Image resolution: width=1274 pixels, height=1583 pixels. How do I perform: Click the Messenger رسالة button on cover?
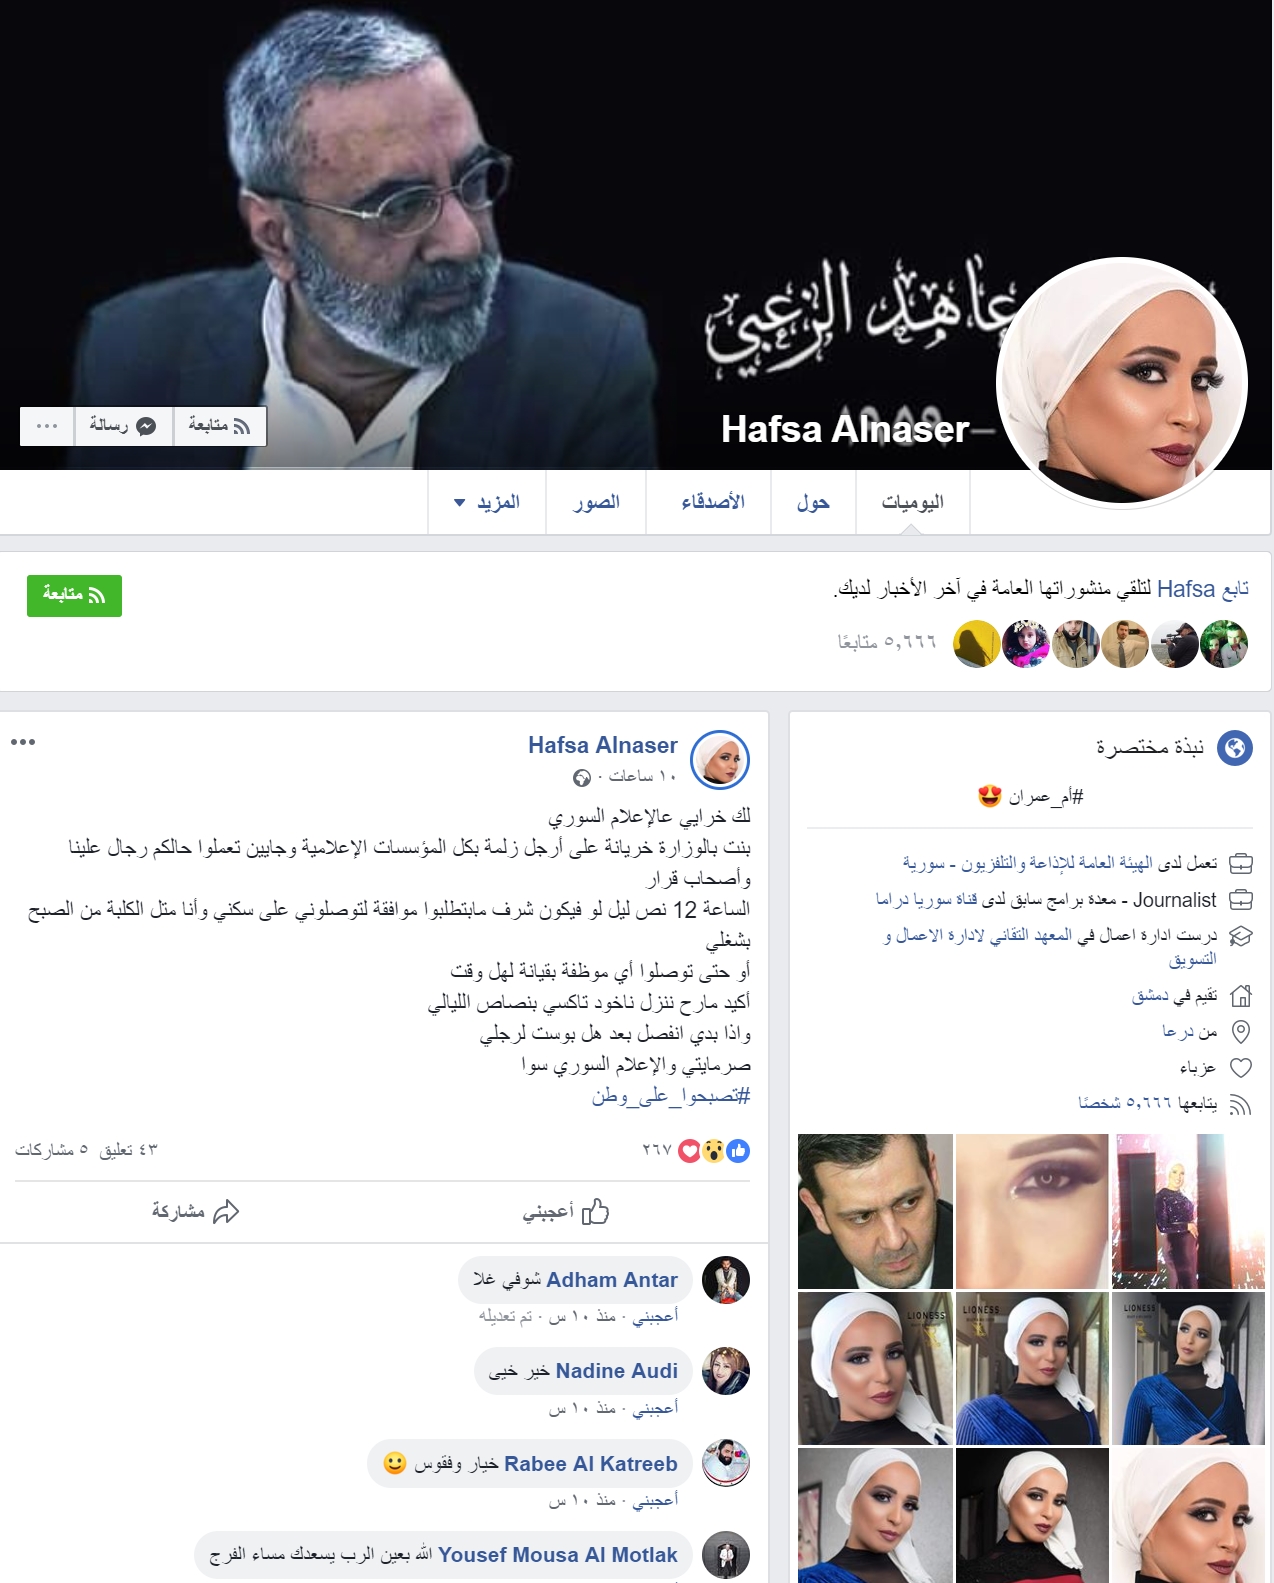click(x=123, y=426)
